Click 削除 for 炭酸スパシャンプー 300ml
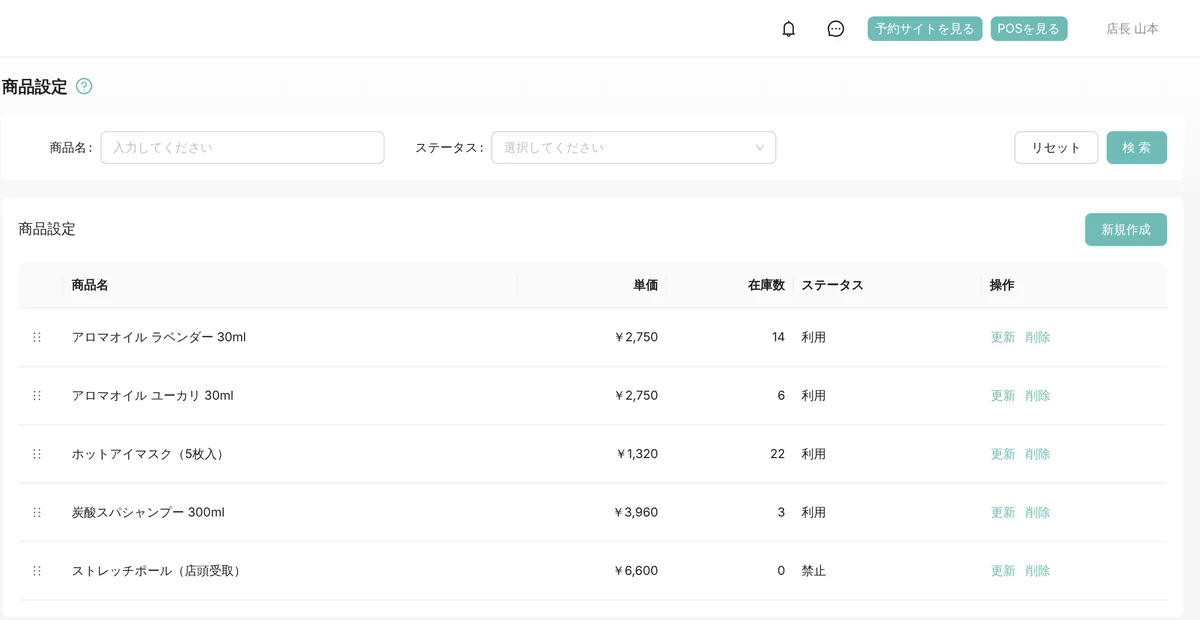Screen dimensions: 1200x620 pos(1038,512)
